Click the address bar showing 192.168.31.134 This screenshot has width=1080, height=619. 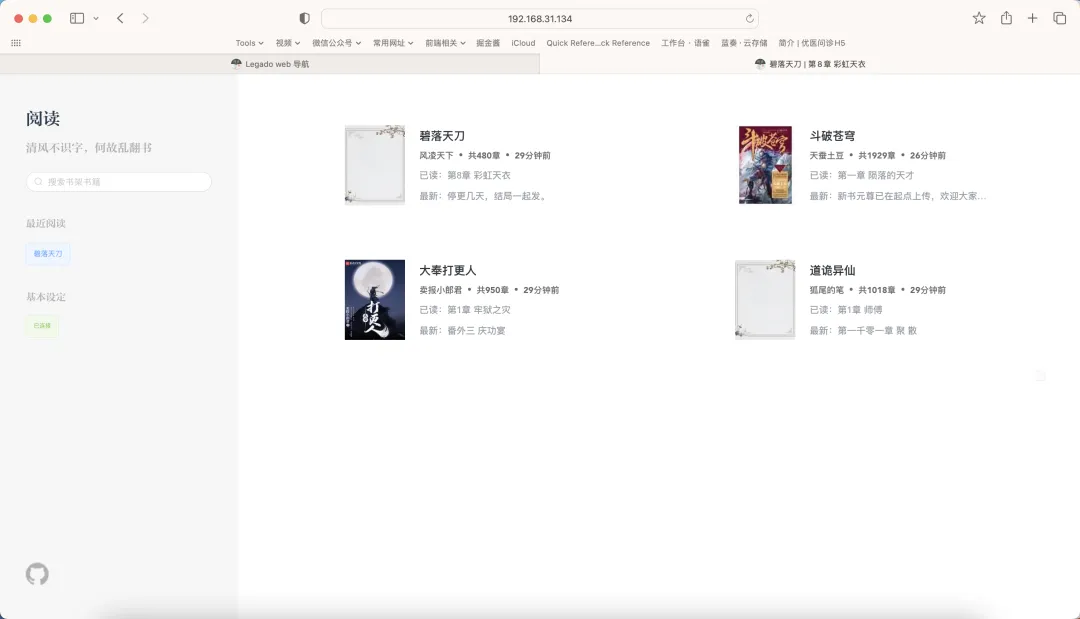tap(540, 19)
